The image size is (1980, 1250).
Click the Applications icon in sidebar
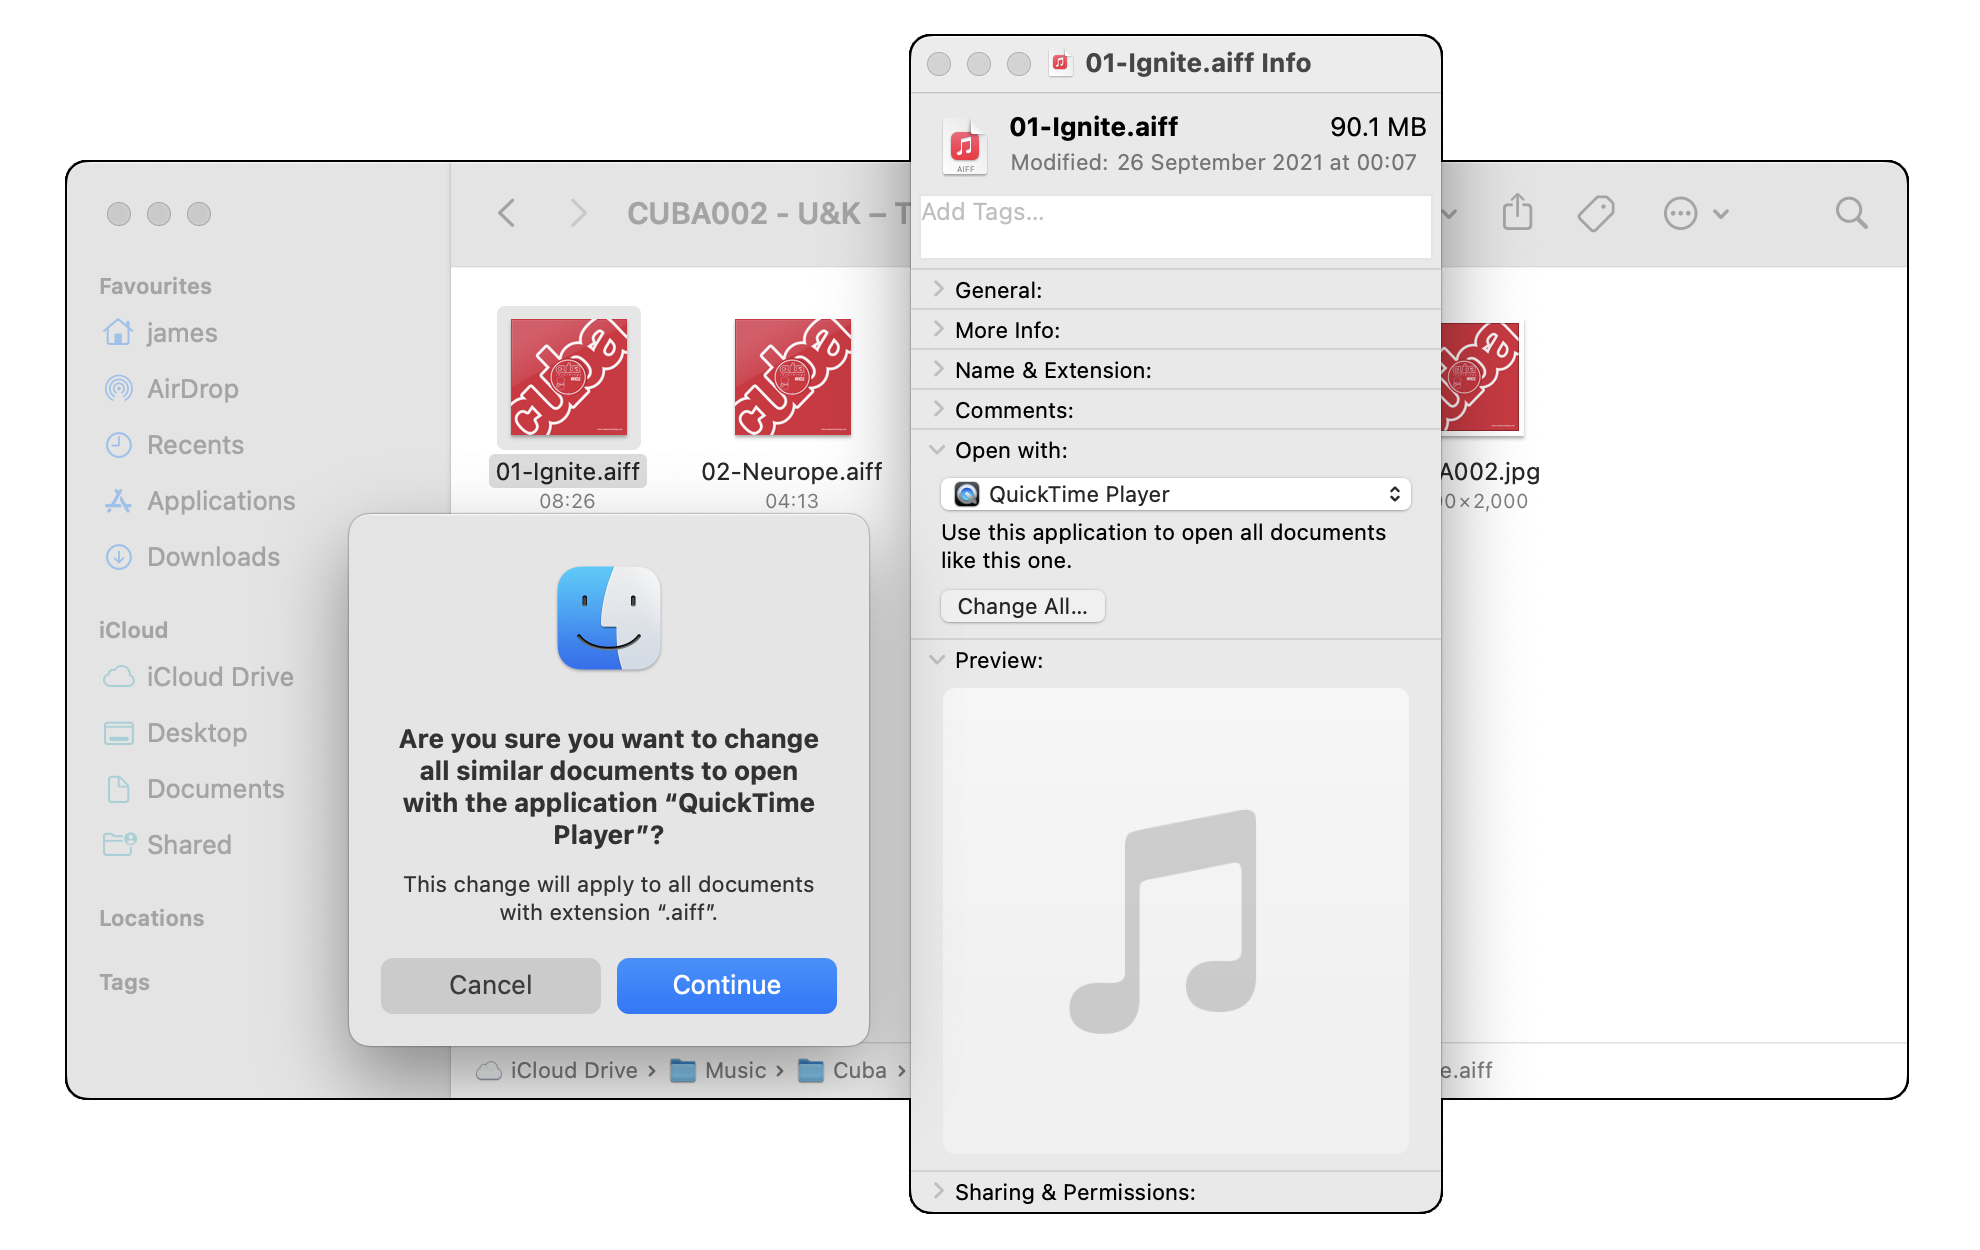click(121, 500)
